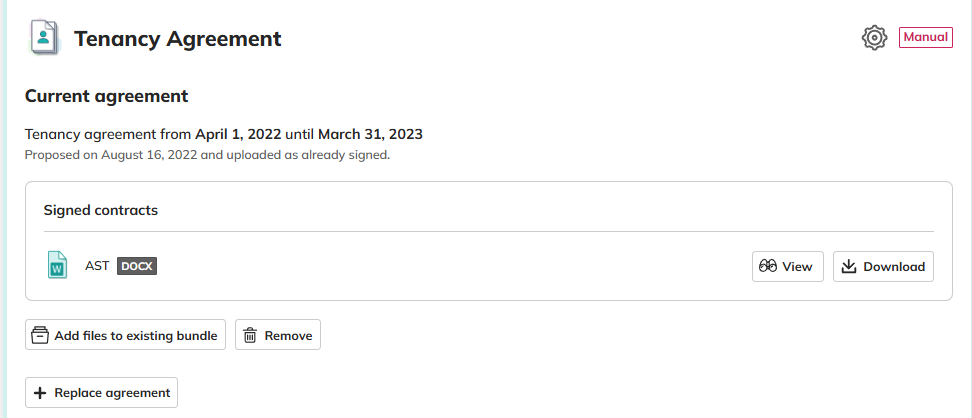Remove the current agreement

pos(278,336)
